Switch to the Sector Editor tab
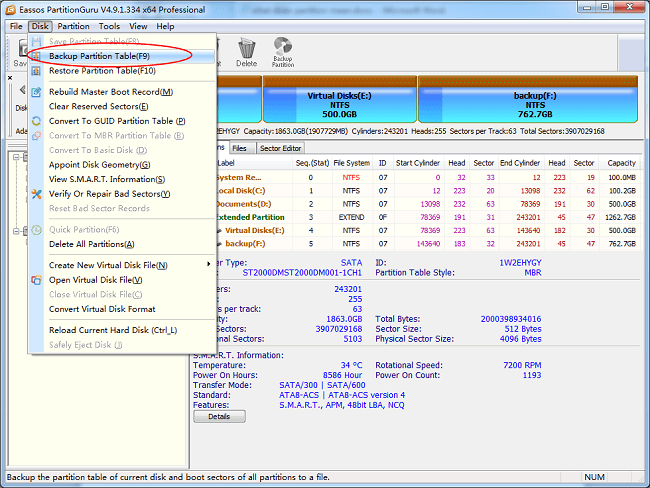 (281, 148)
